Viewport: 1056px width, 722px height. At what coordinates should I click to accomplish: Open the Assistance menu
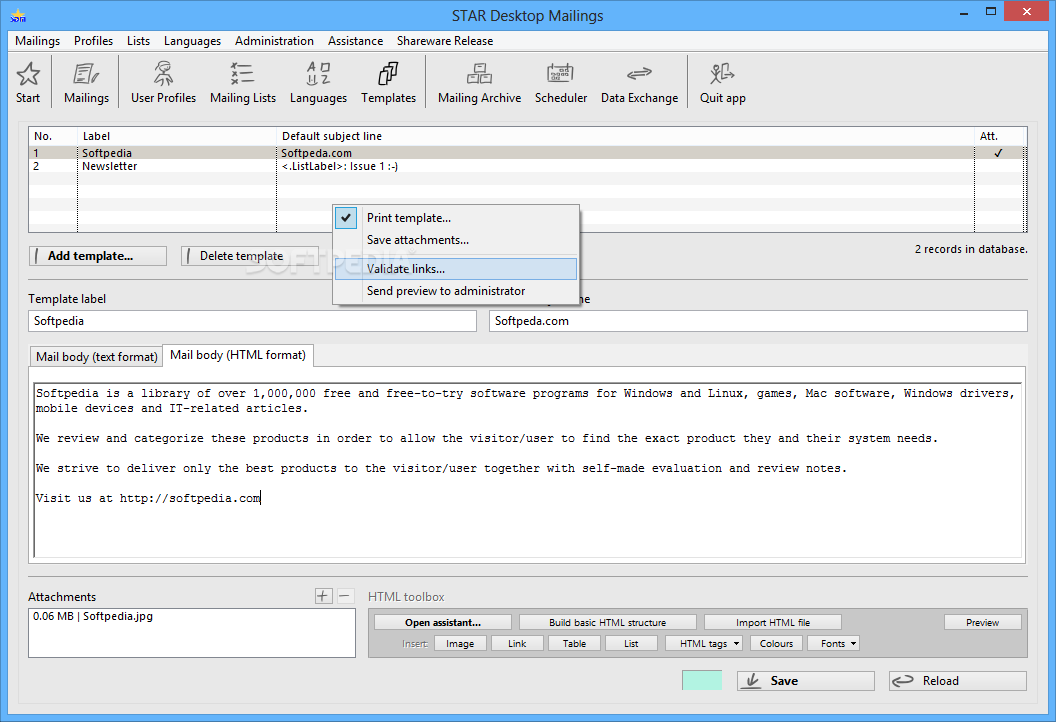tap(355, 41)
